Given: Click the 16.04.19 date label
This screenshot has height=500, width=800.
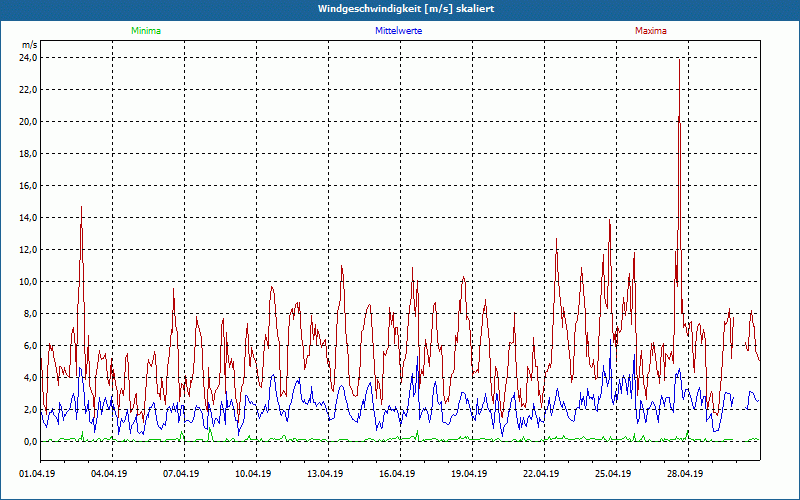Looking at the screenshot, I should (x=396, y=473).
